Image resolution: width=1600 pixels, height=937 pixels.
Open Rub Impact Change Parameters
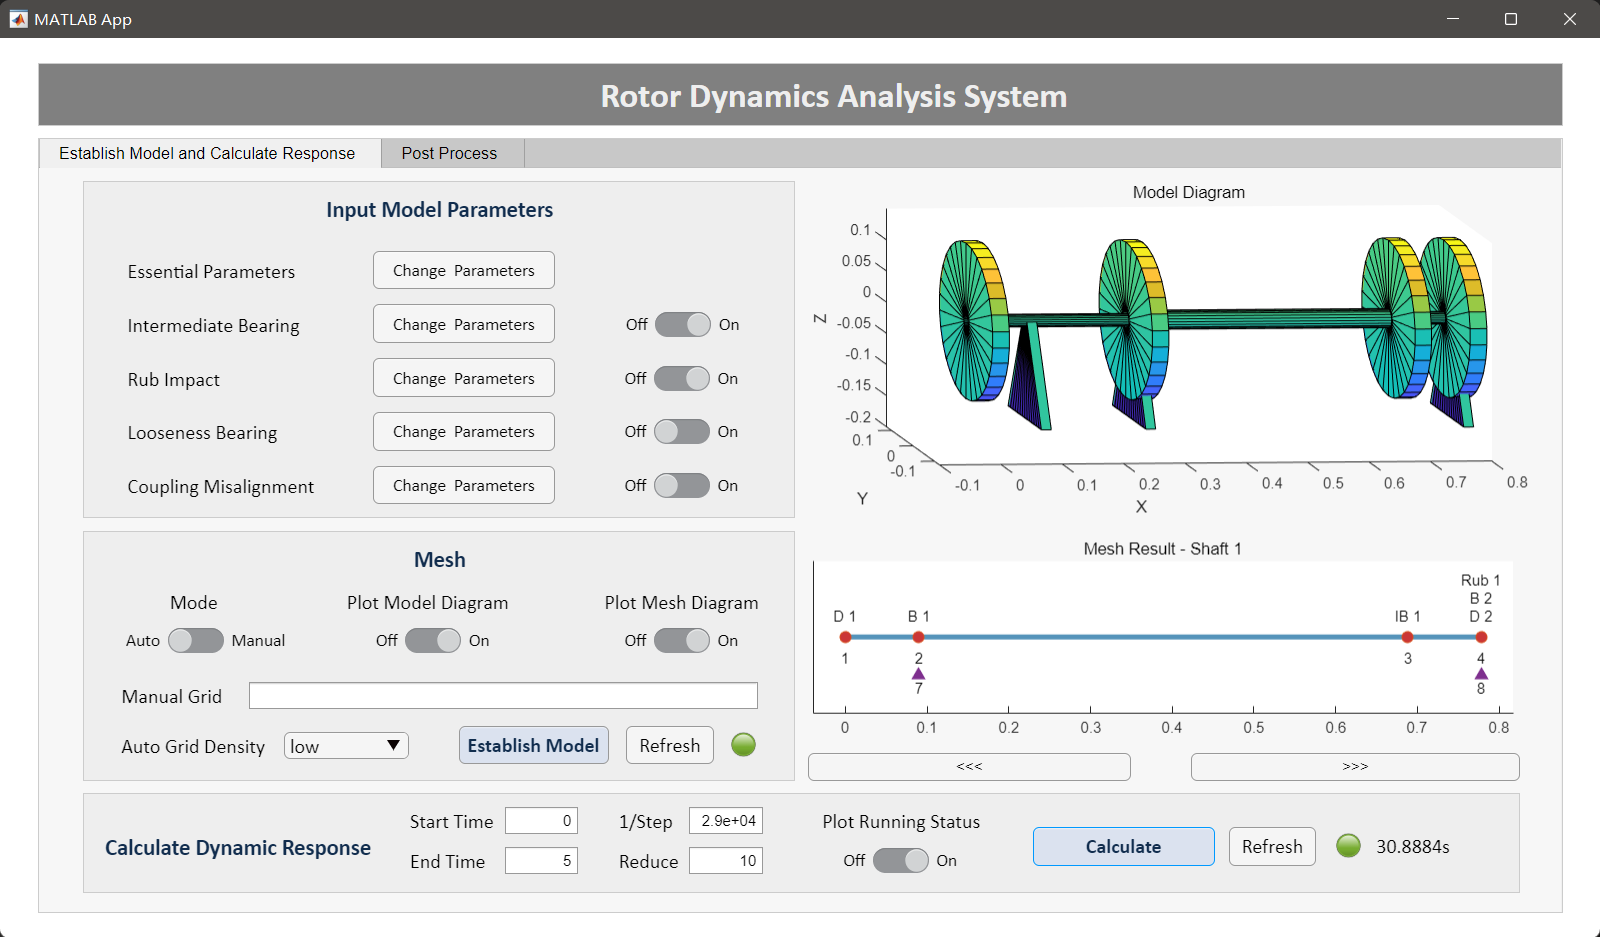coord(464,378)
